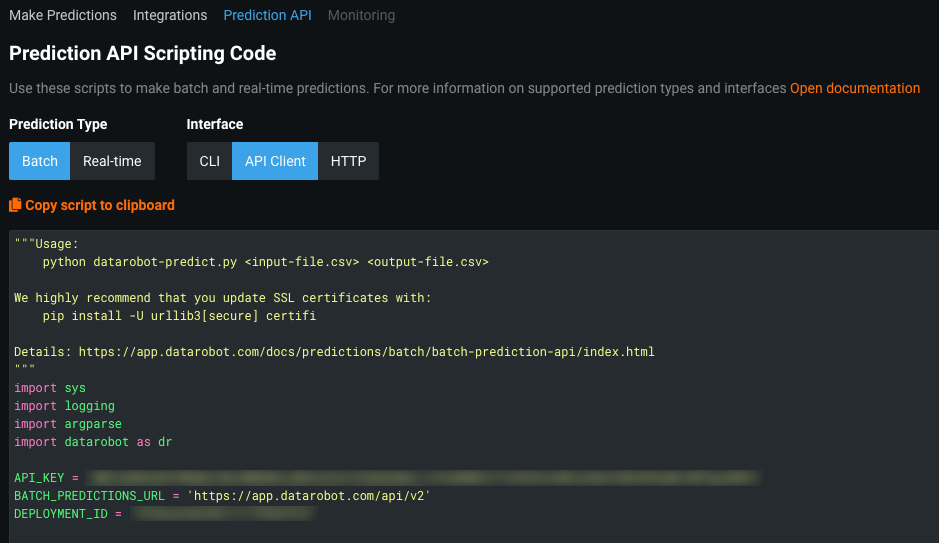Switch prediction type to Real-time
The height and width of the screenshot is (543, 939).
(112, 161)
